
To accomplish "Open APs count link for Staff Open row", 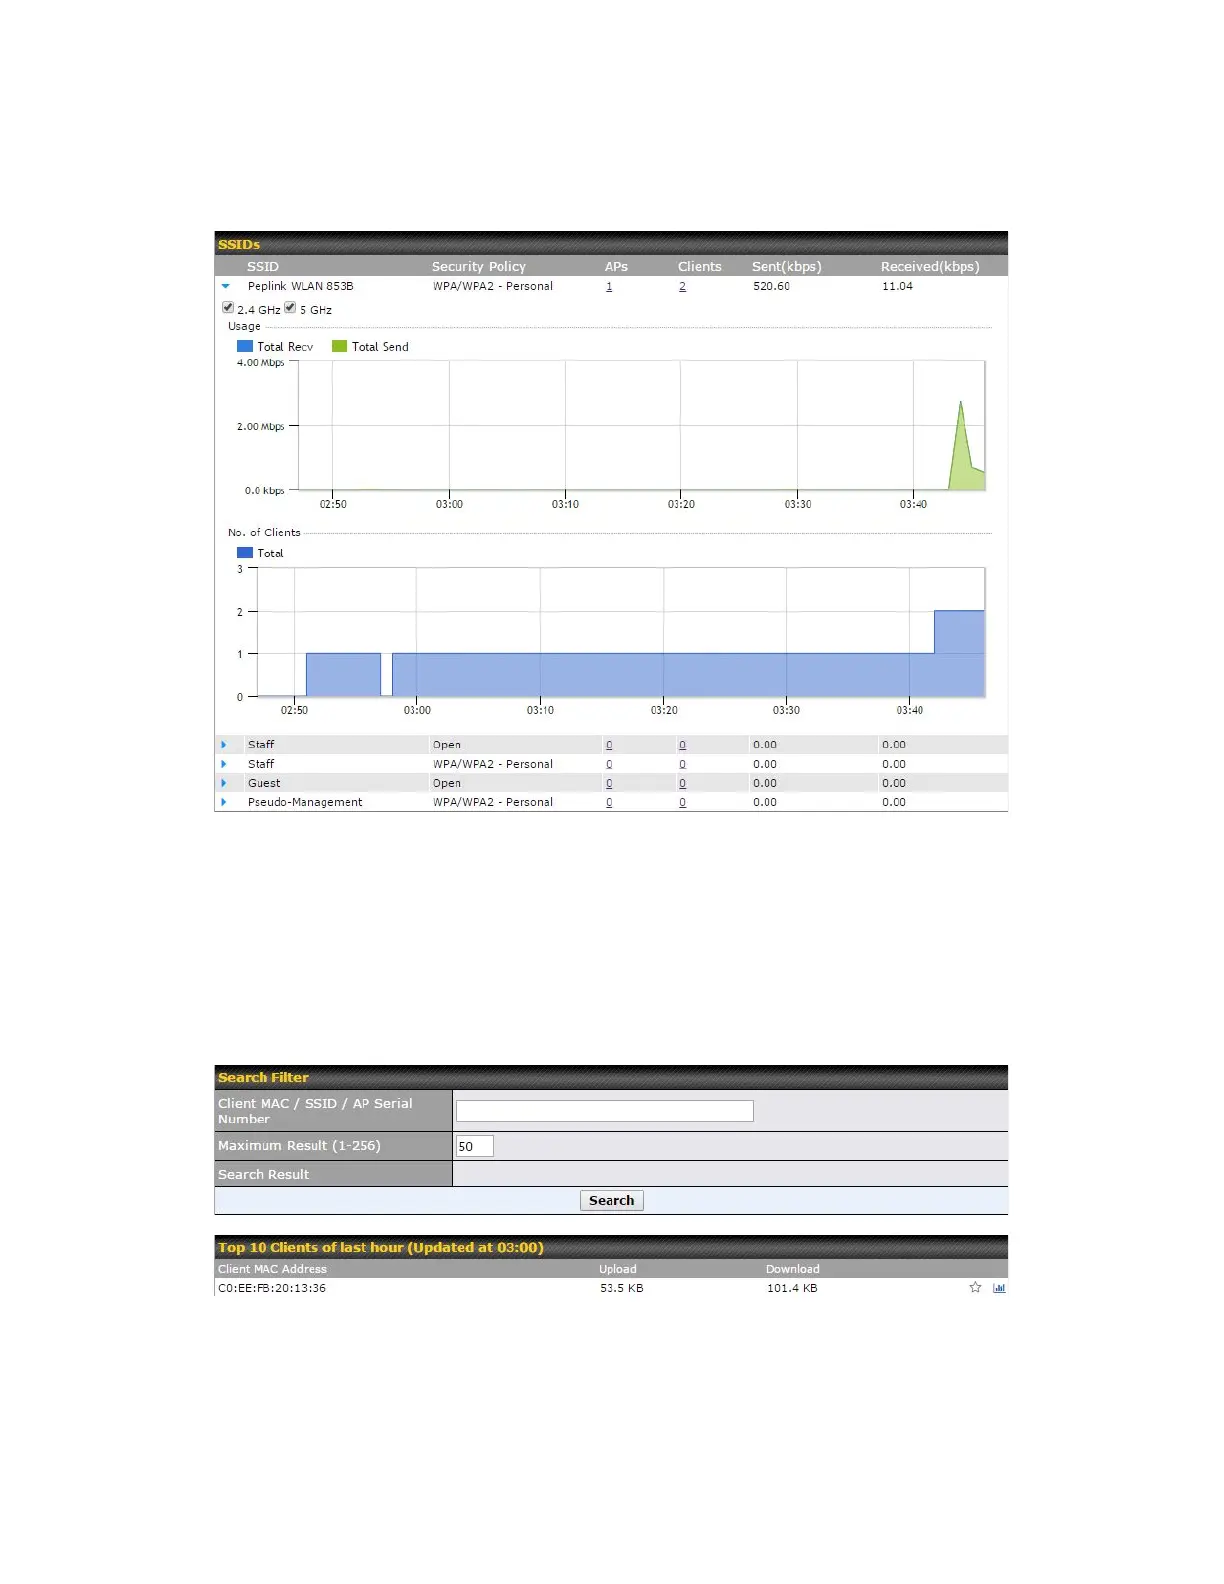I will (609, 745).
